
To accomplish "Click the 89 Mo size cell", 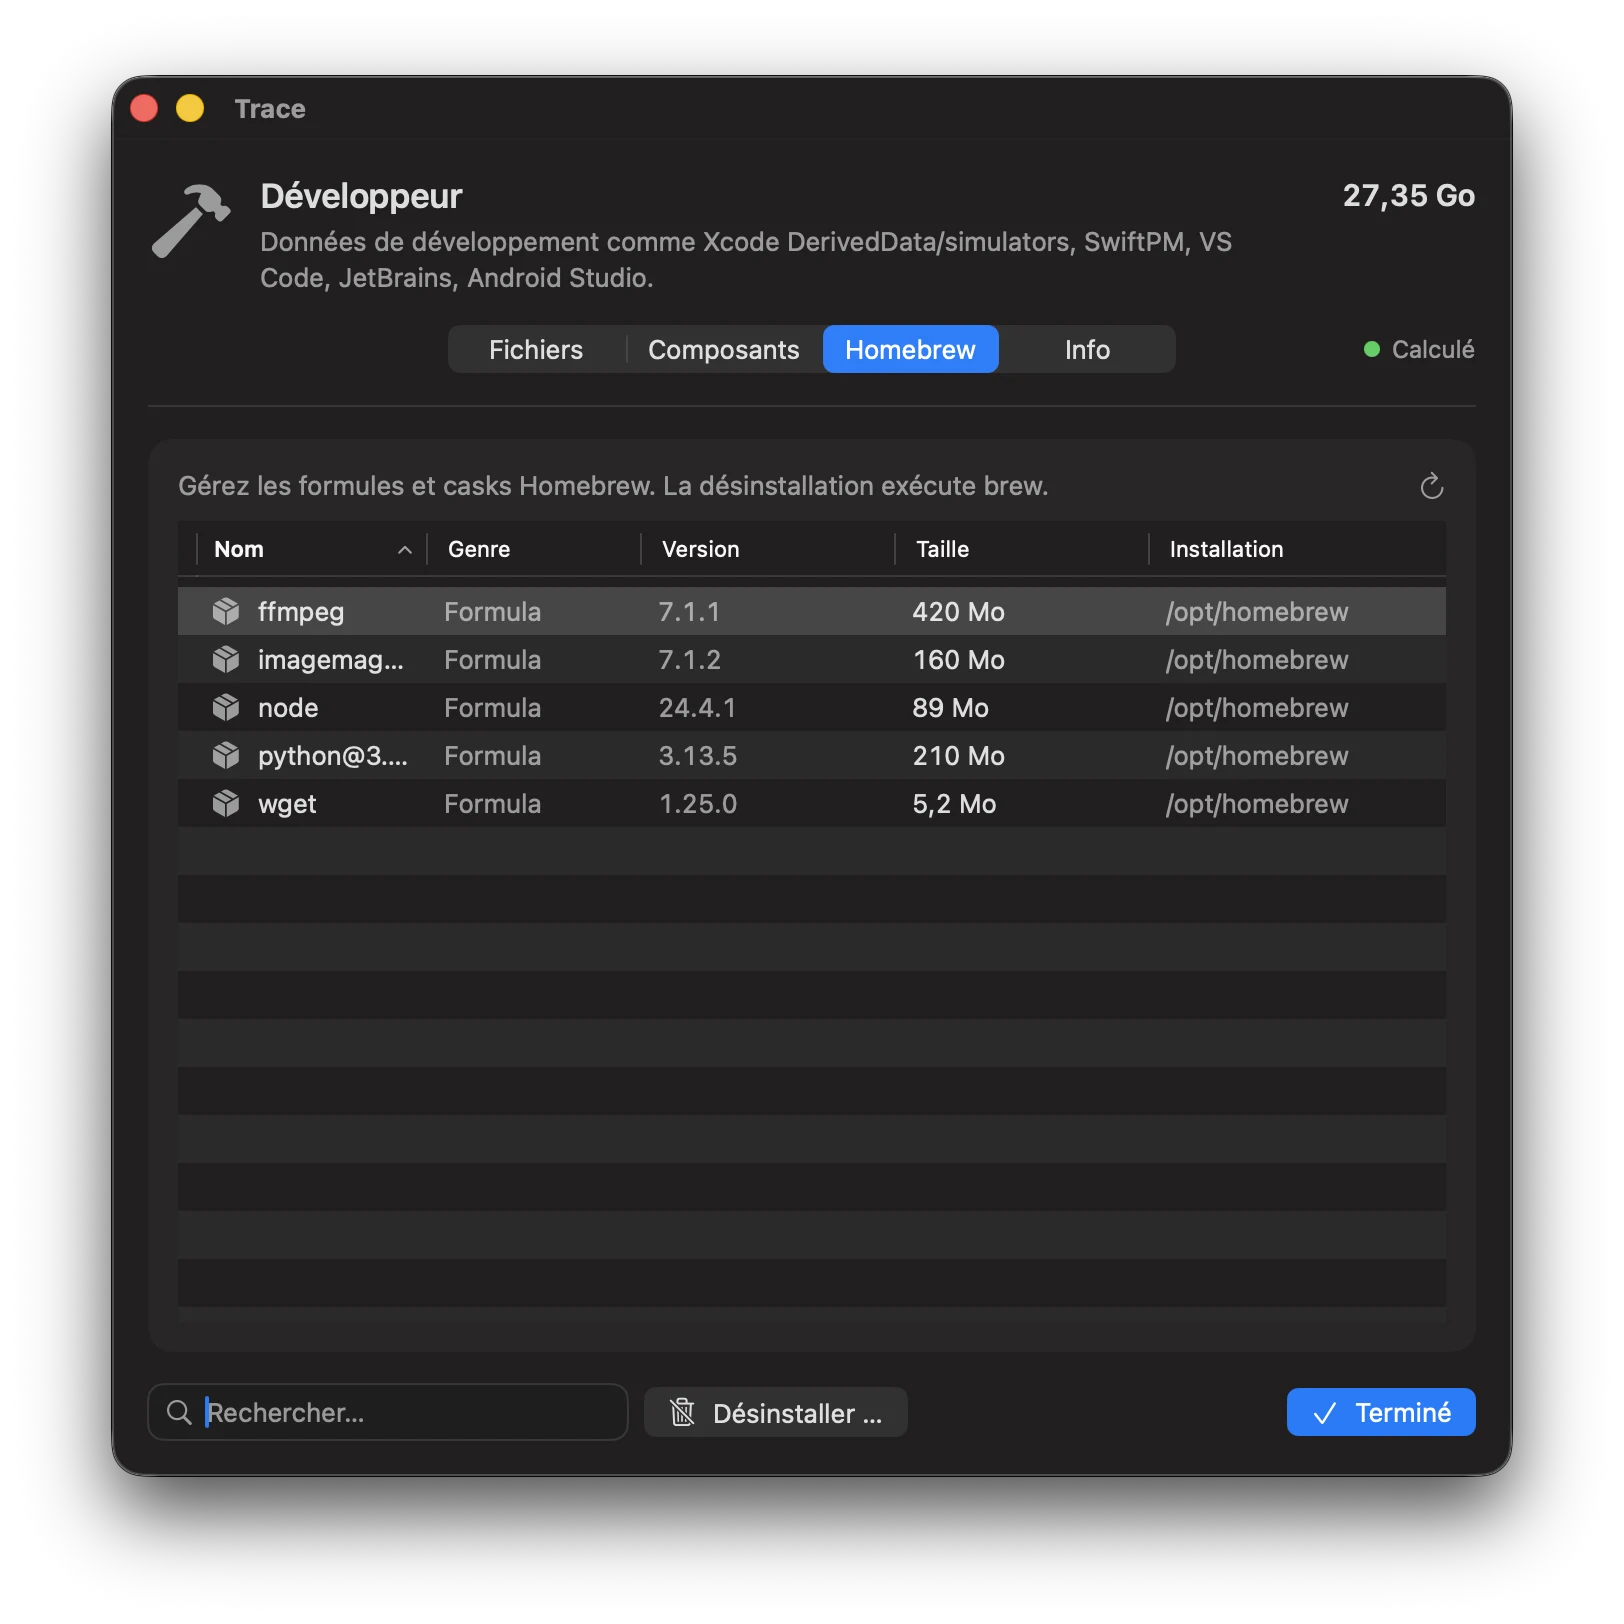I will 950,707.
